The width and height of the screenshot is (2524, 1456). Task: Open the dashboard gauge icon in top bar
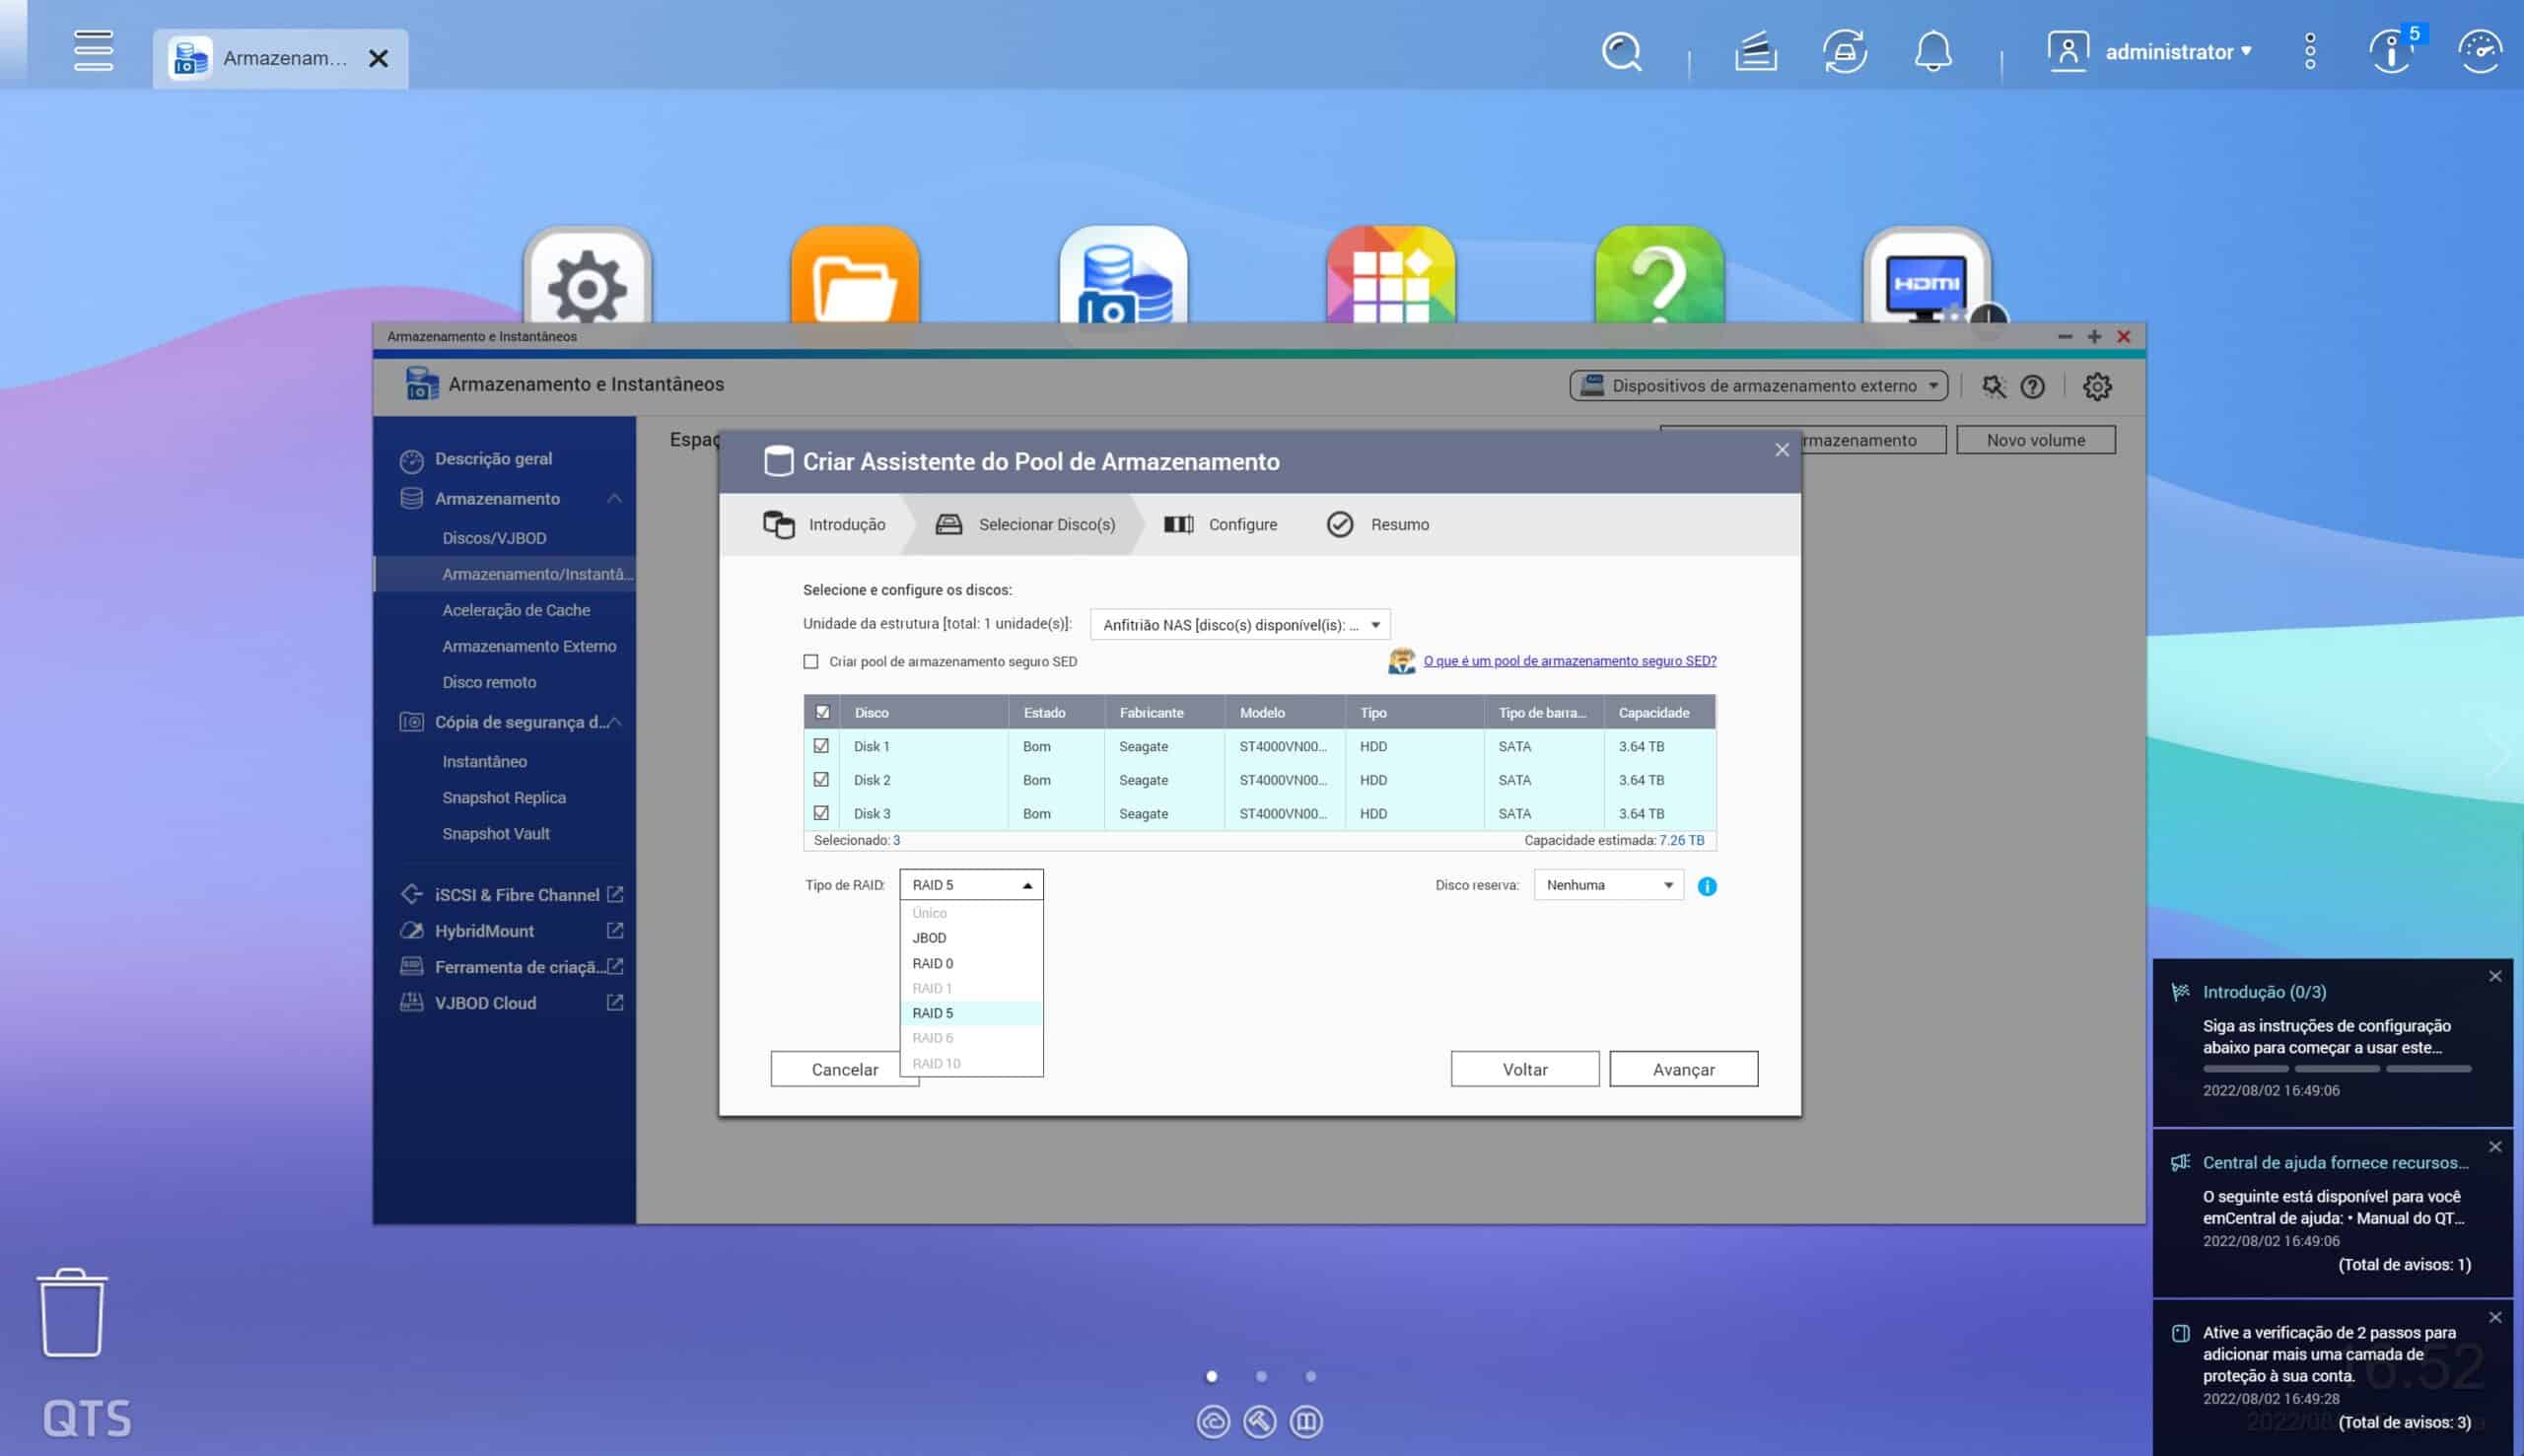[2479, 51]
